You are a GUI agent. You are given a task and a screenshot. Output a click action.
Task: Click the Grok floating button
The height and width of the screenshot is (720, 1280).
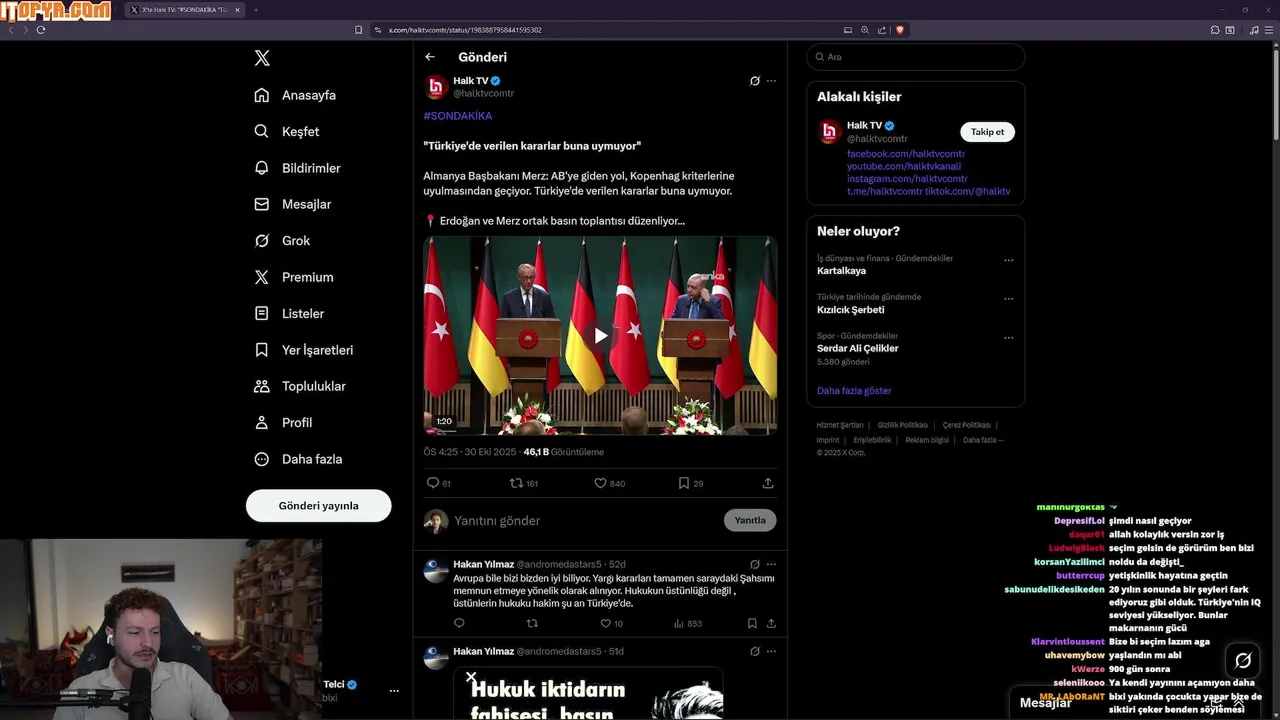(x=1243, y=660)
